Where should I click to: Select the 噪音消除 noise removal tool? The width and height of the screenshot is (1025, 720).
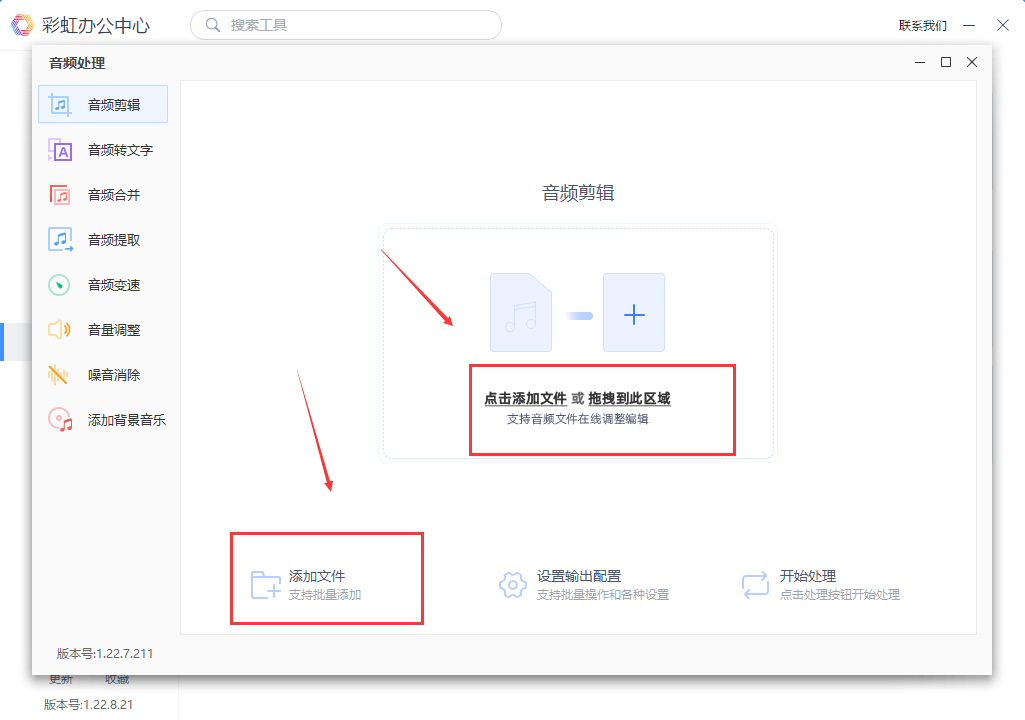pyautogui.click(x=103, y=374)
